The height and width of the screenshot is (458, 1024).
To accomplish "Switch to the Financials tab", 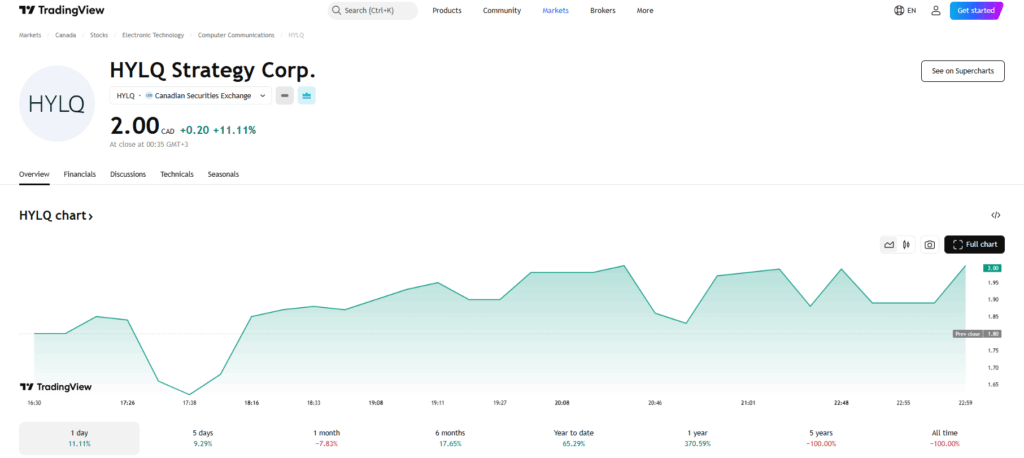I will (x=80, y=174).
